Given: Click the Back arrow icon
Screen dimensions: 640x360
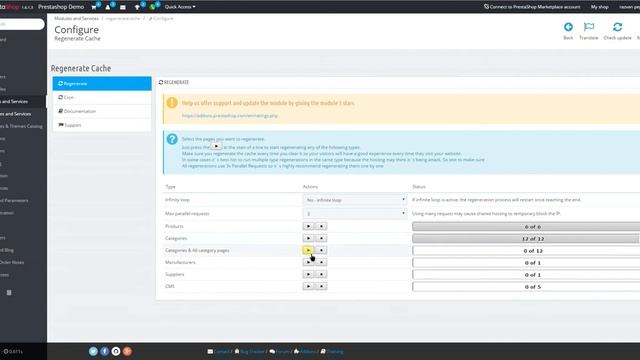Looking at the screenshot, I should point(568,27).
